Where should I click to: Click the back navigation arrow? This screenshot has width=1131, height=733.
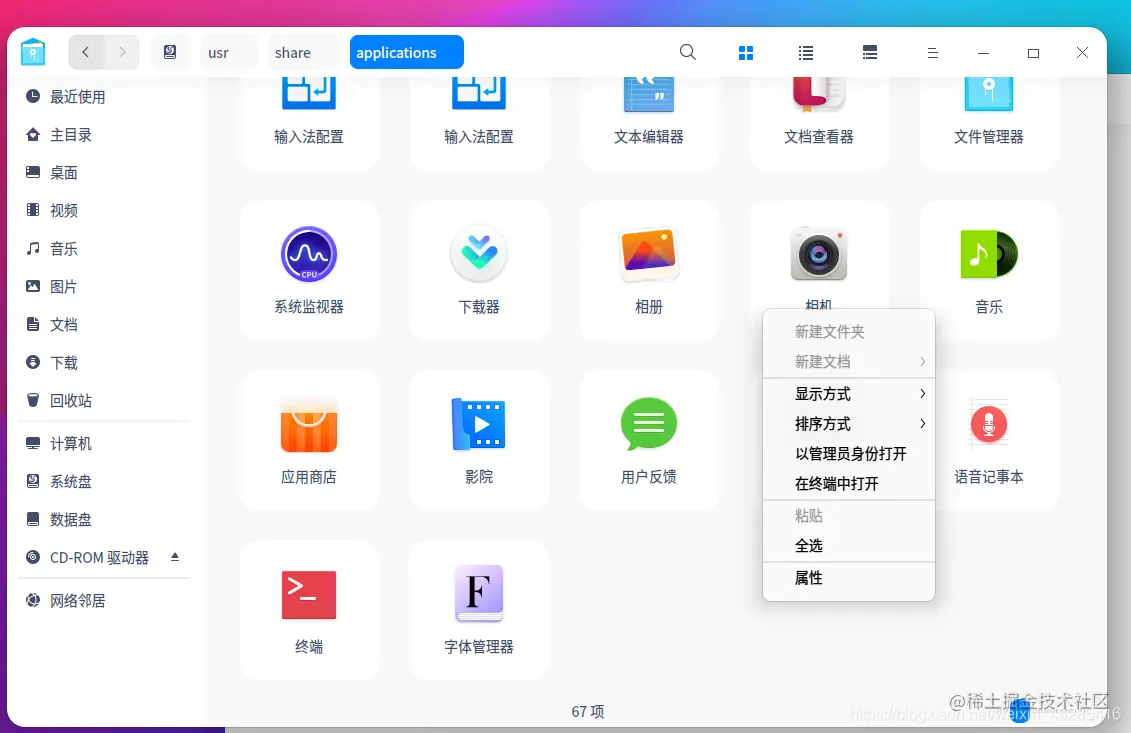(86, 52)
